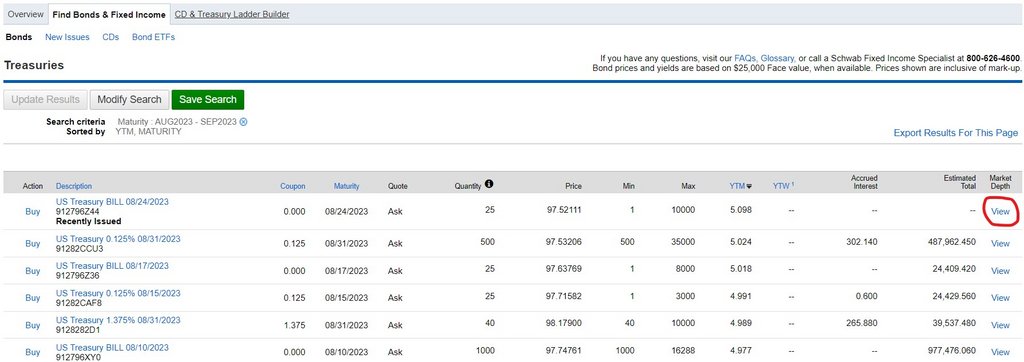Click the price value 98.17900

[x=564, y=324]
